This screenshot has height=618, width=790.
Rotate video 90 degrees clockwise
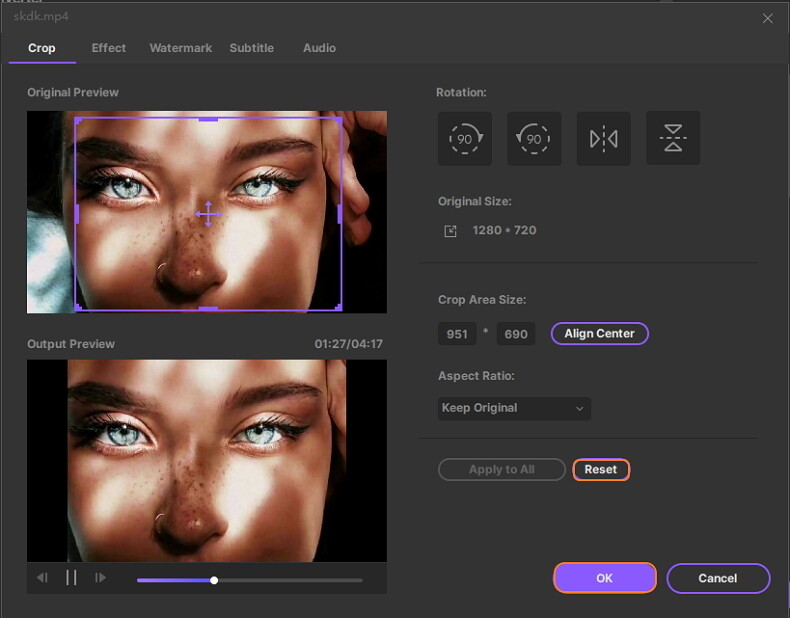click(x=465, y=138)
